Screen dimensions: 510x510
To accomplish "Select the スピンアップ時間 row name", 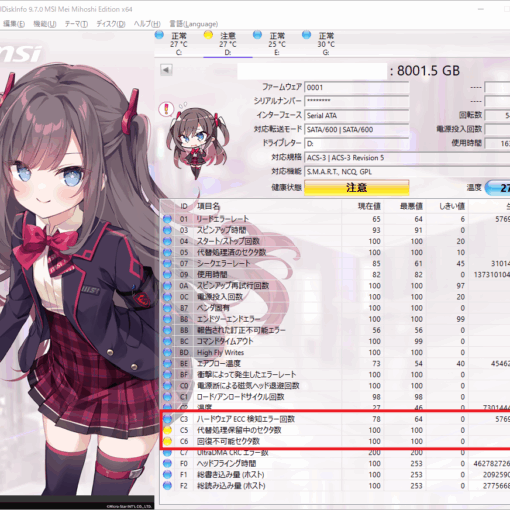I will tap(221, 230).
